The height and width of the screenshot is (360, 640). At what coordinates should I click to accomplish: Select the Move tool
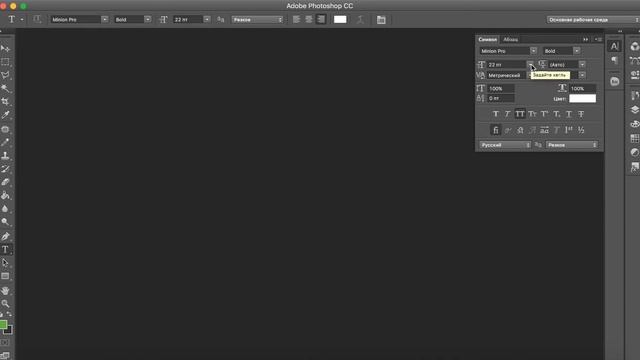(x=5, y=49)
